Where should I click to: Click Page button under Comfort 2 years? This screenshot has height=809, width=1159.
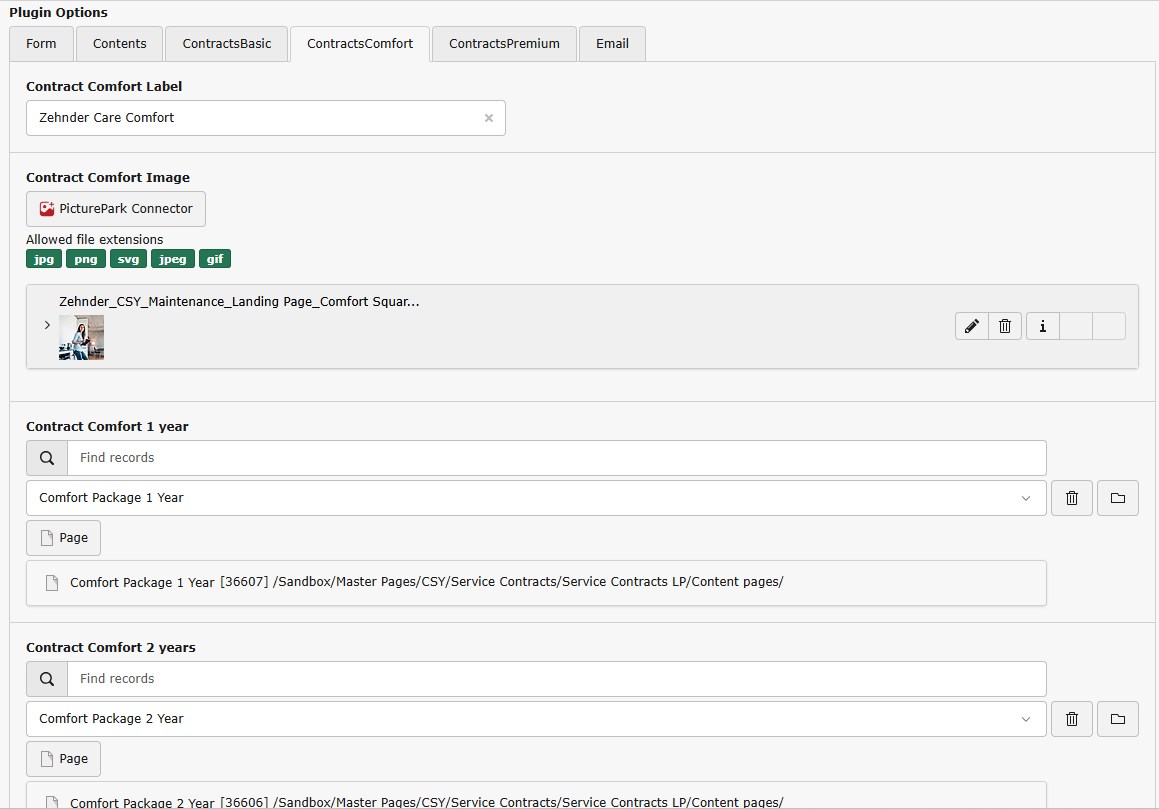tap(63, 759)
